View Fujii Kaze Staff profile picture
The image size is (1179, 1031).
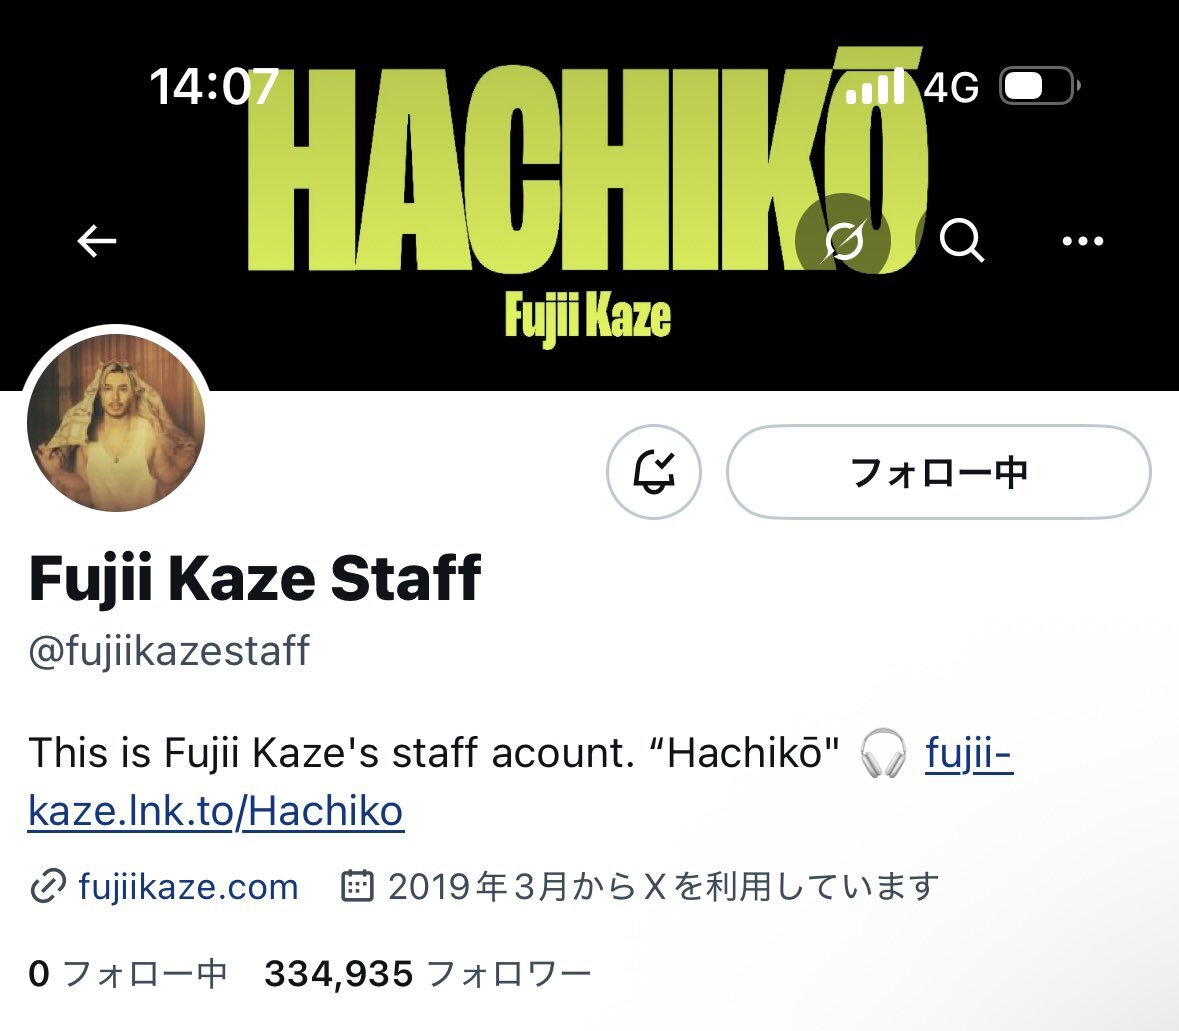pyautogui.click(x=117, y=422)
